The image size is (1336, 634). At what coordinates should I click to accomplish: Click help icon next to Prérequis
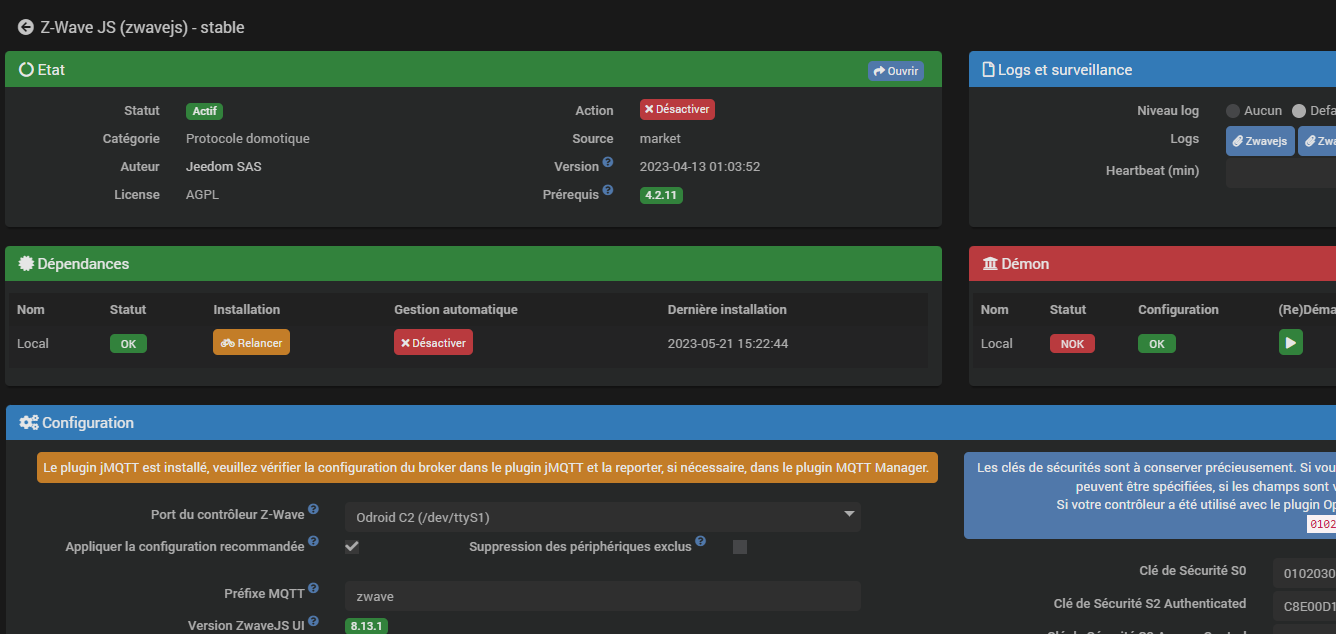[x=608, y=191]
